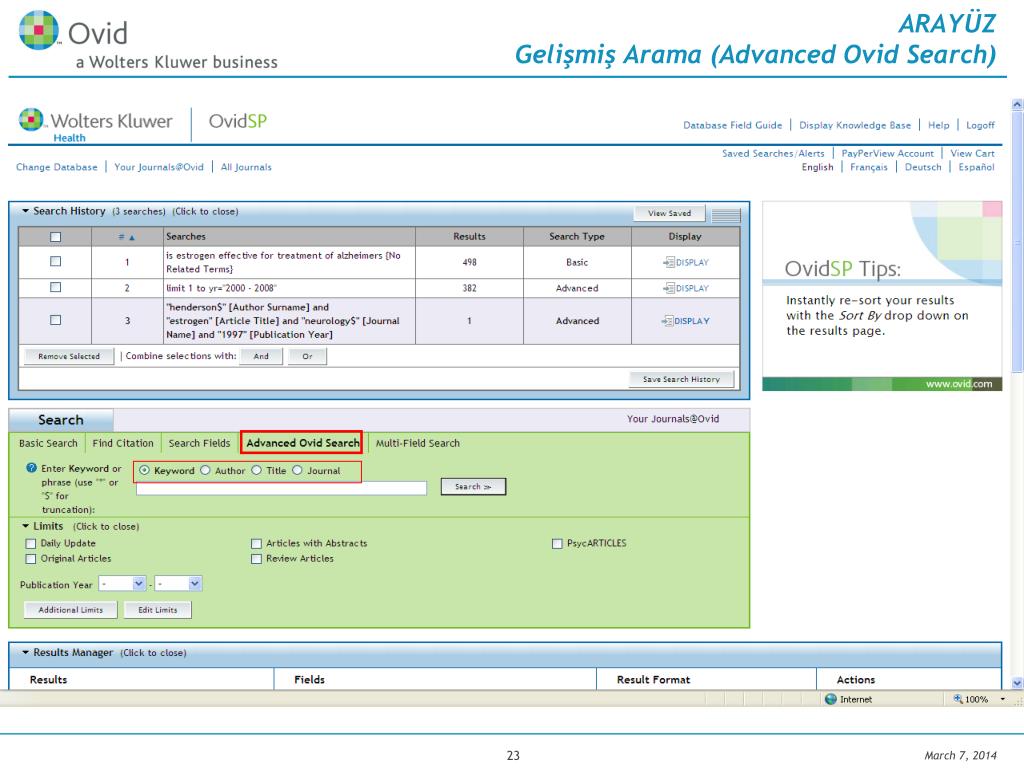This screenshot has height=768, width=1024.
Task: Click Edit Limits button
Action: pos(157,610)
